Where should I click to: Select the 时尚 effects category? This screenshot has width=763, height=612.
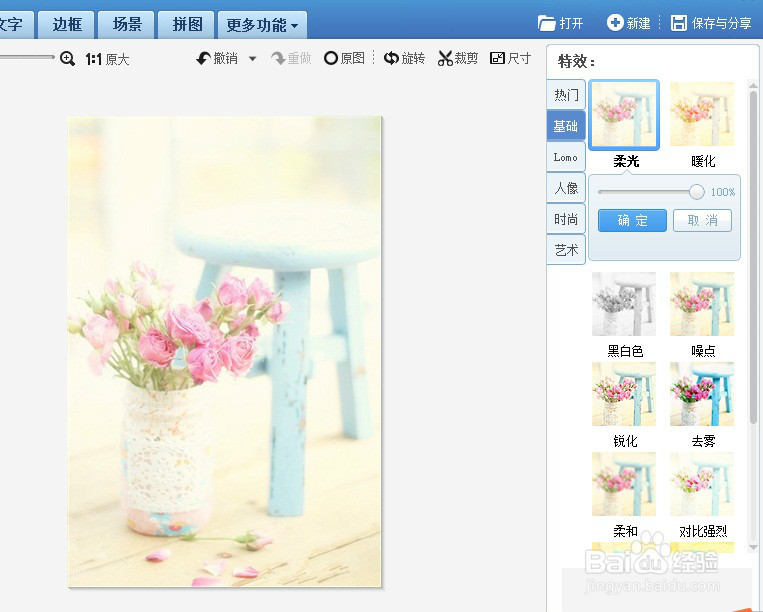pos(566,219)
